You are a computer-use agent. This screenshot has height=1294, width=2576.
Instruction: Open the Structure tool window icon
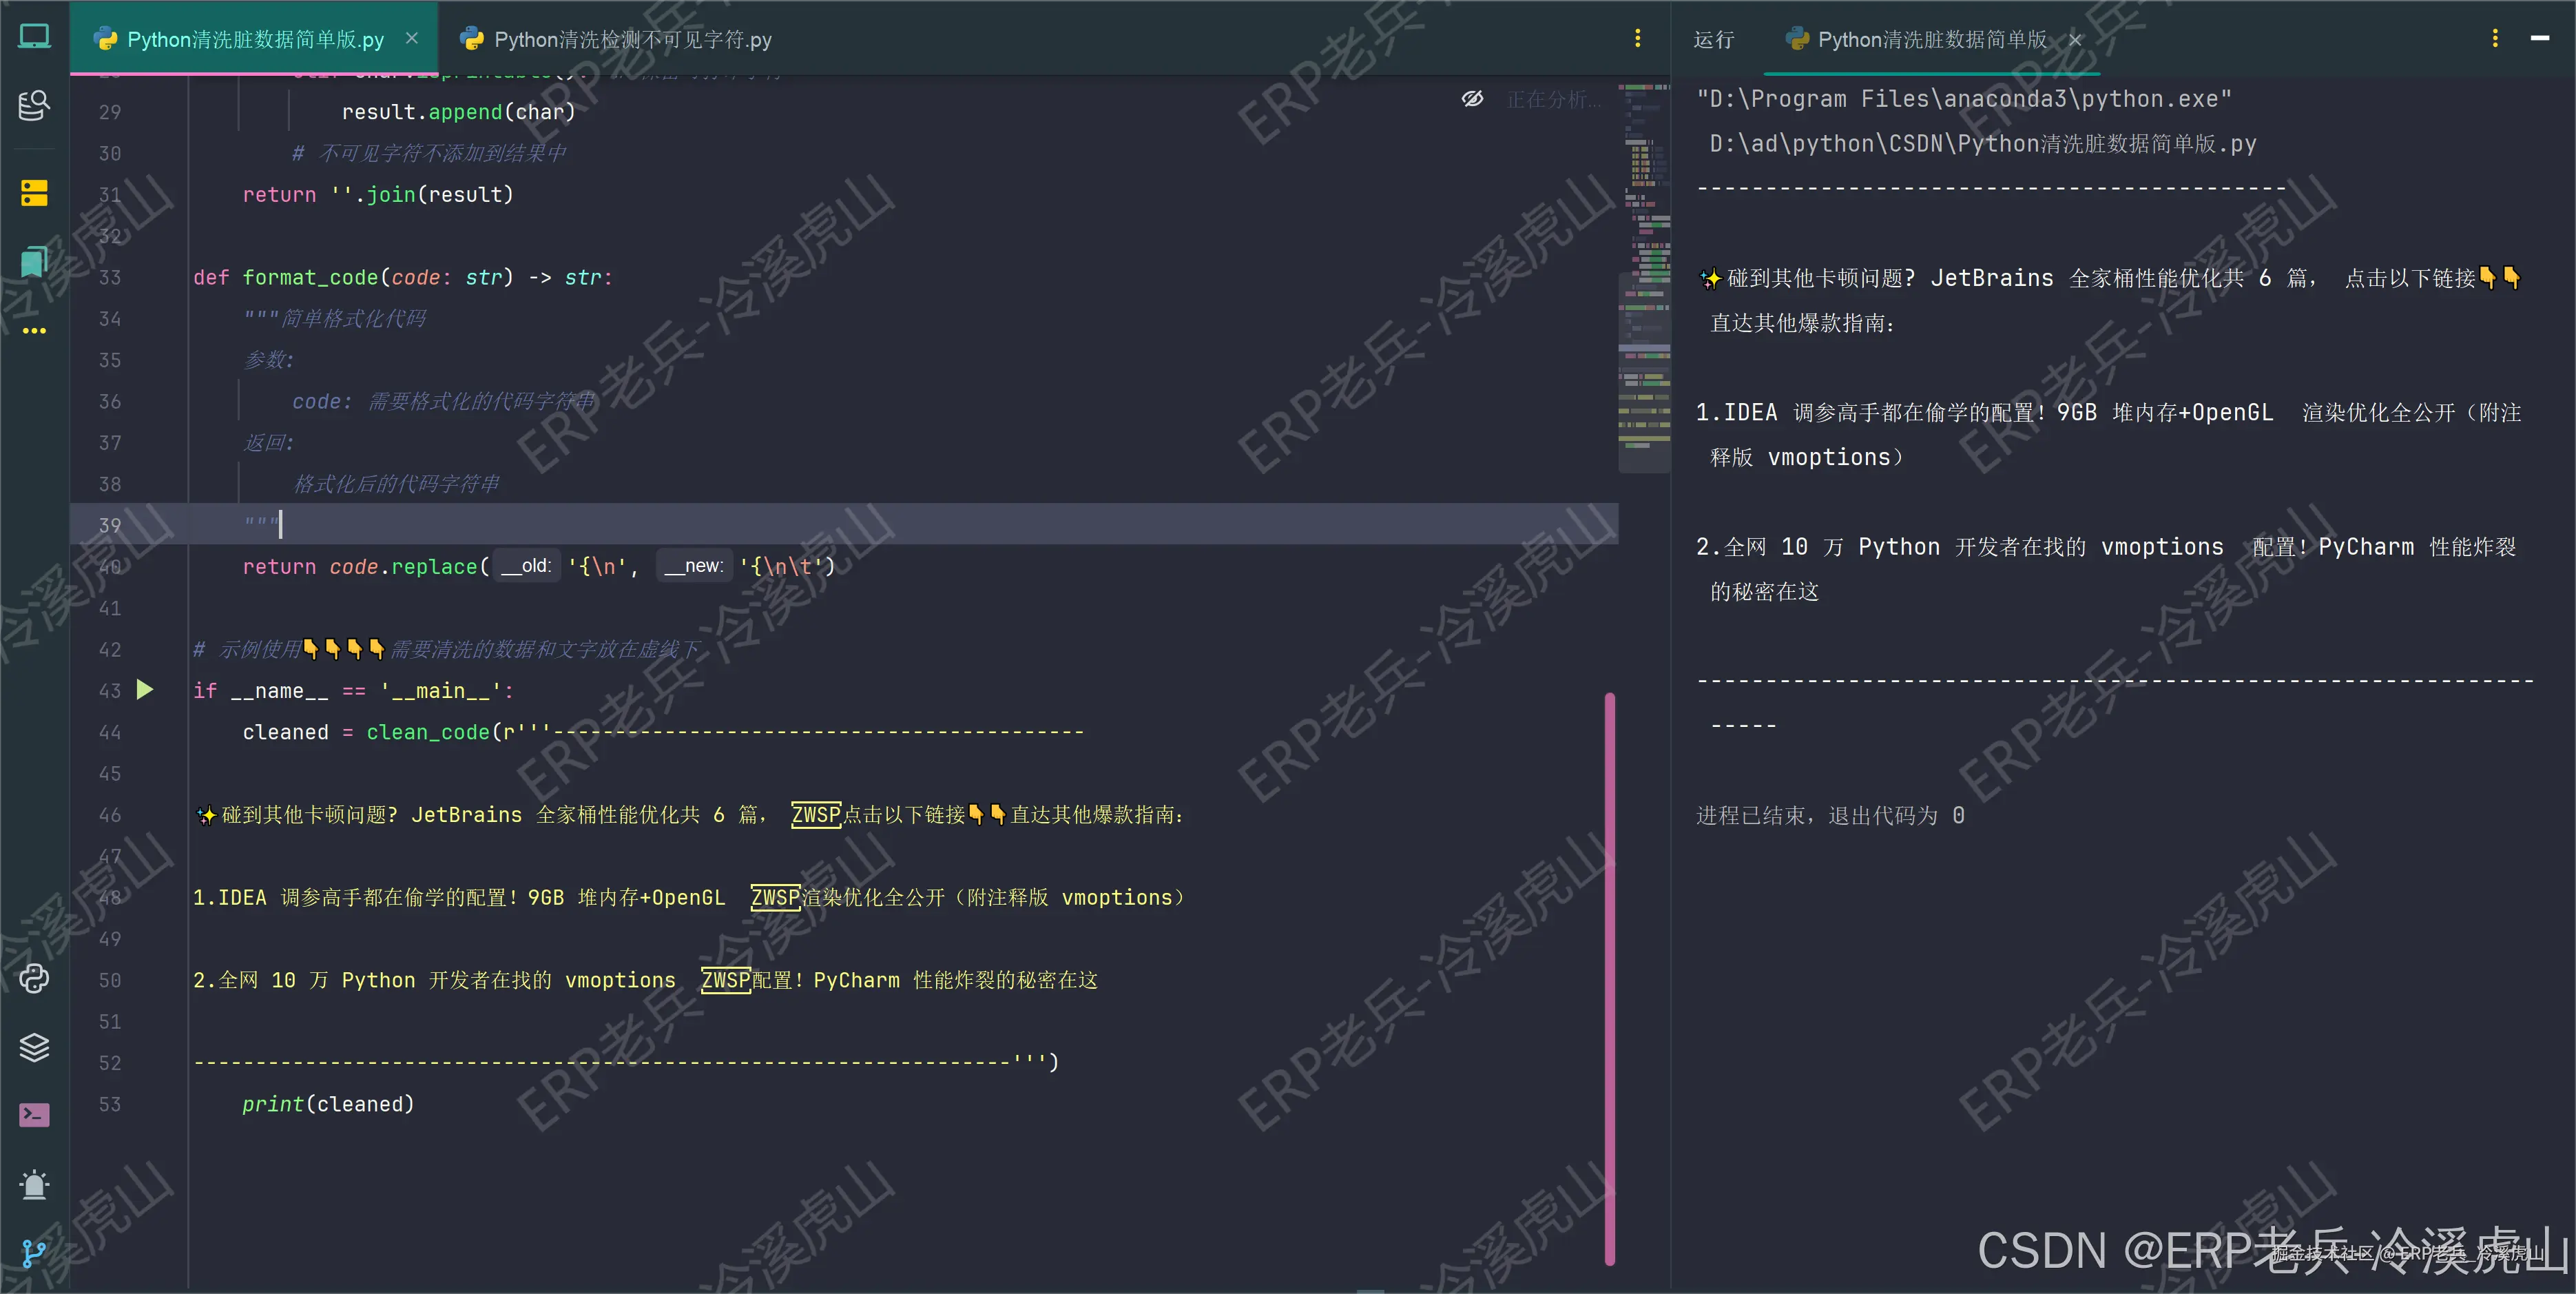[x=34, y=193]
